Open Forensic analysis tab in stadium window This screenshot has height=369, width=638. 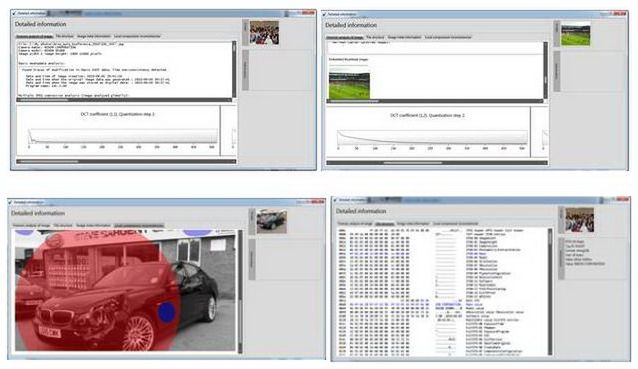[344, 37]
